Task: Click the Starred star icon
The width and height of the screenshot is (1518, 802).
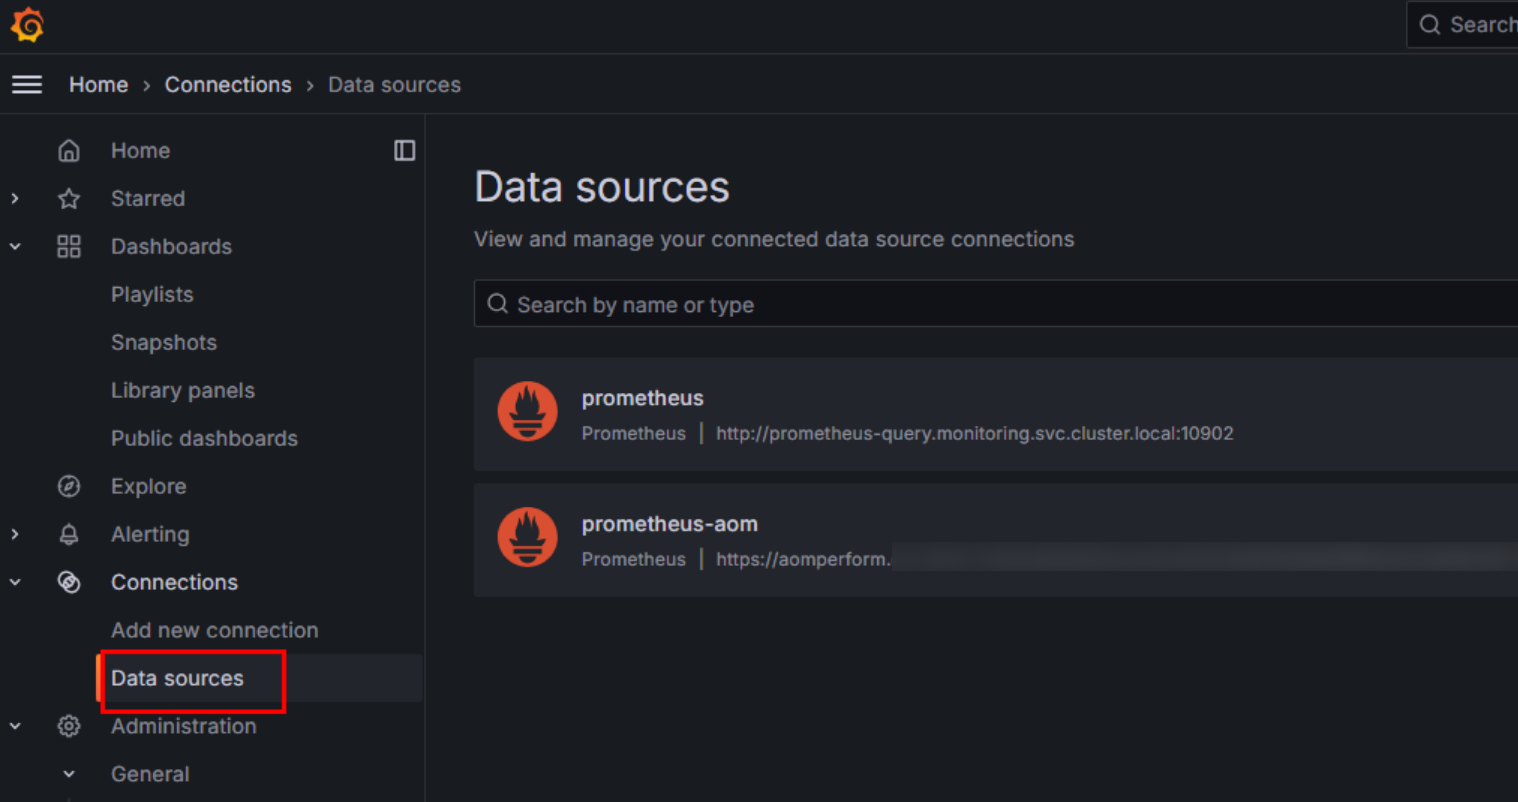Action: (69, 199)
